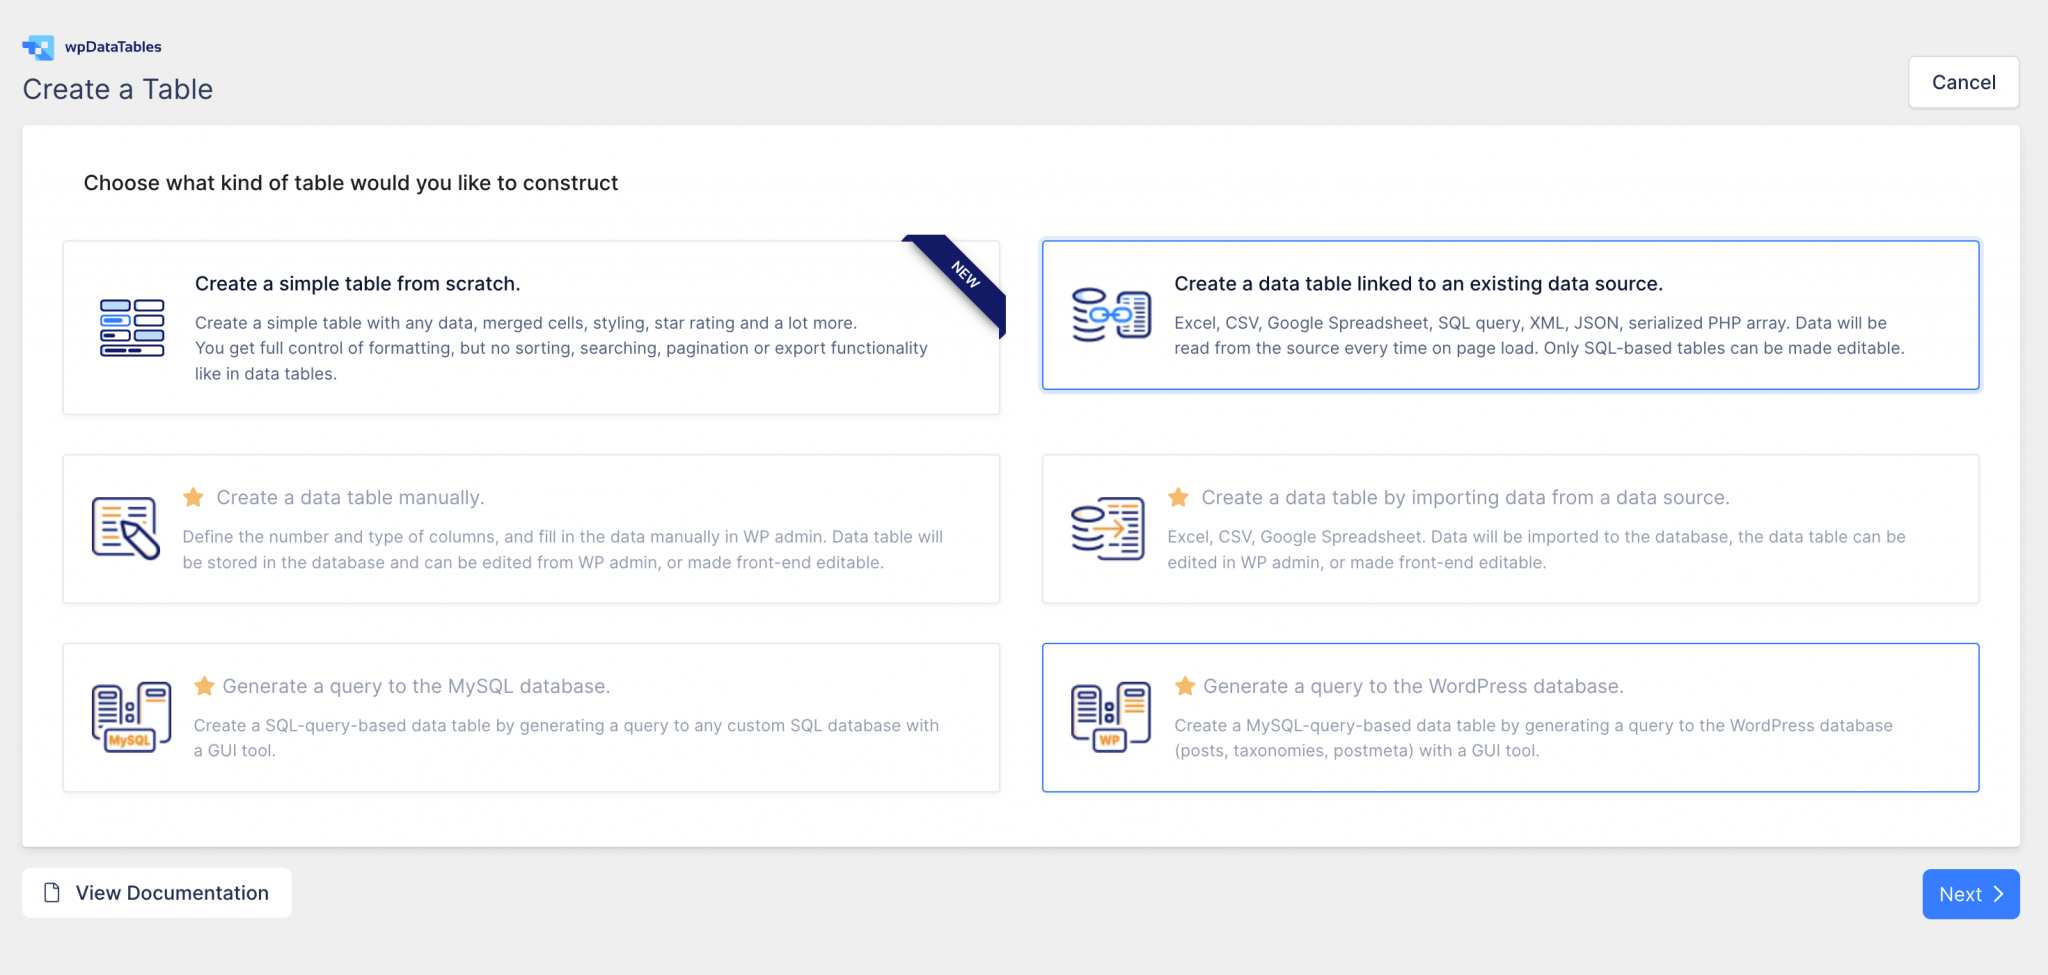Click the star beside 'Create a data table manually'
This screenshot has width=2048, height=975.
tap(194, 497)
